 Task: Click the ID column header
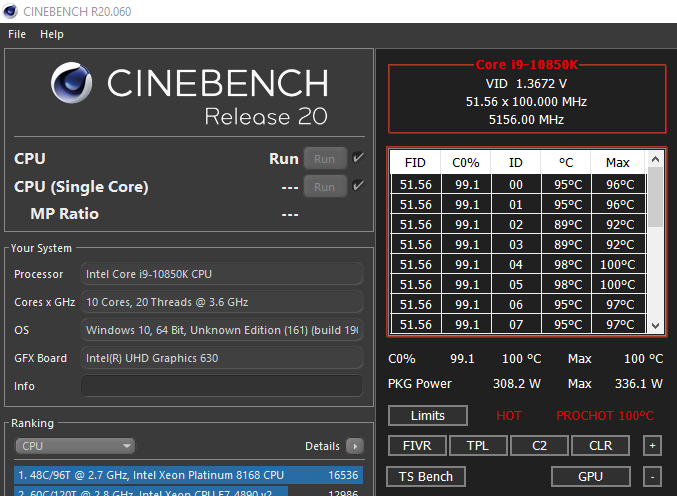tap(516, 163)
